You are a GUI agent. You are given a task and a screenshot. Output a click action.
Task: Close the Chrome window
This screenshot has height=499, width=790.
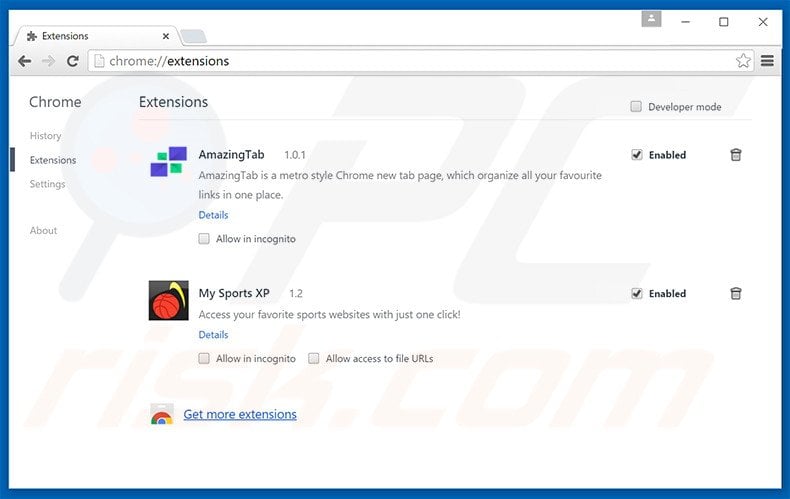click(x=763, y=22)
